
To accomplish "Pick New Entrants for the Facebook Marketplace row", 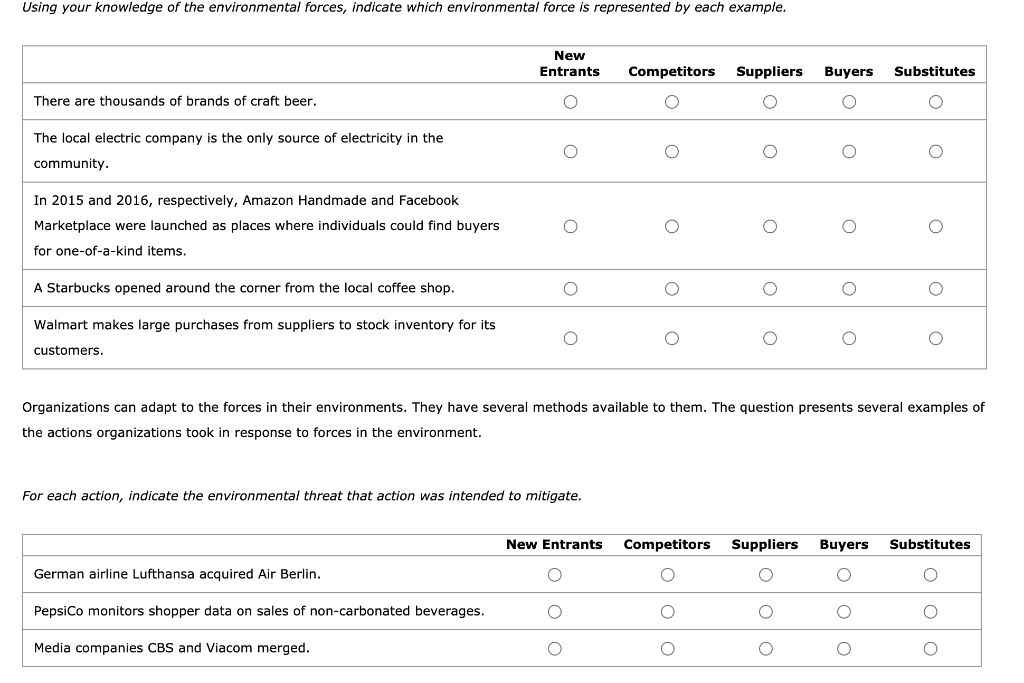I will point(570,226).
